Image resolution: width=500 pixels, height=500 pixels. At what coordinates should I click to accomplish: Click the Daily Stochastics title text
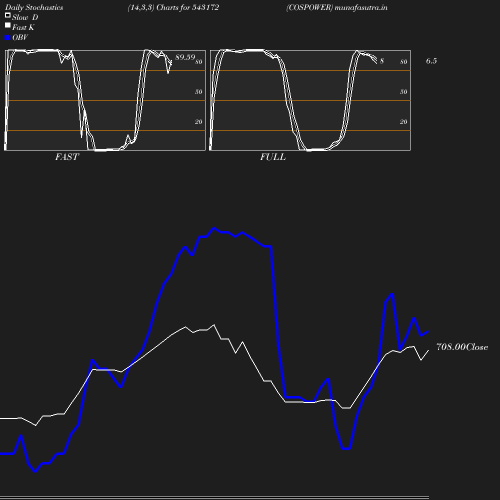click(x=34, y=7)
